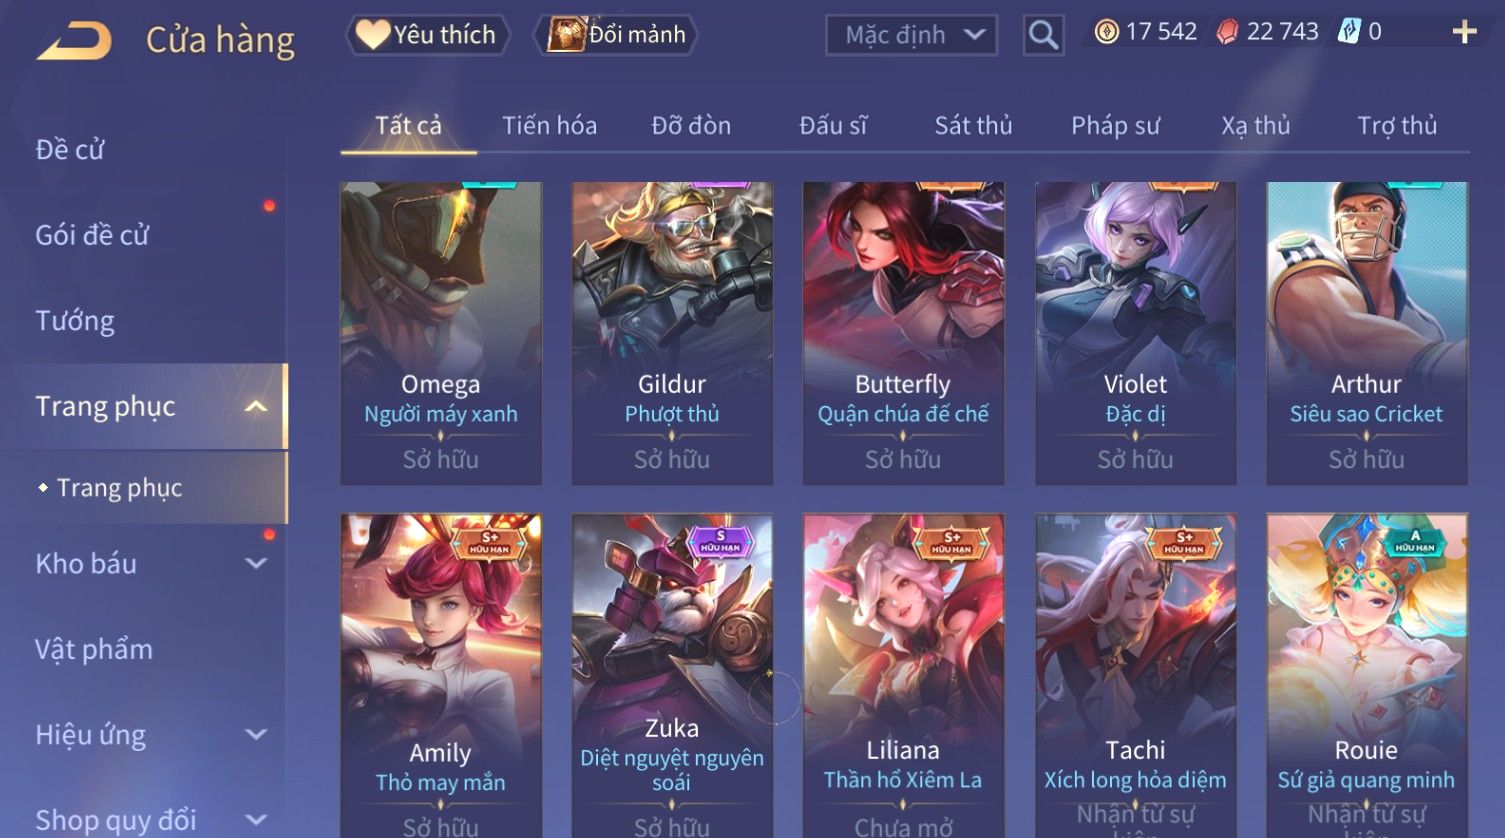Open Yêu thích favorites heart button
This screenshot has height=838, width=1505.
pos(428,35)
